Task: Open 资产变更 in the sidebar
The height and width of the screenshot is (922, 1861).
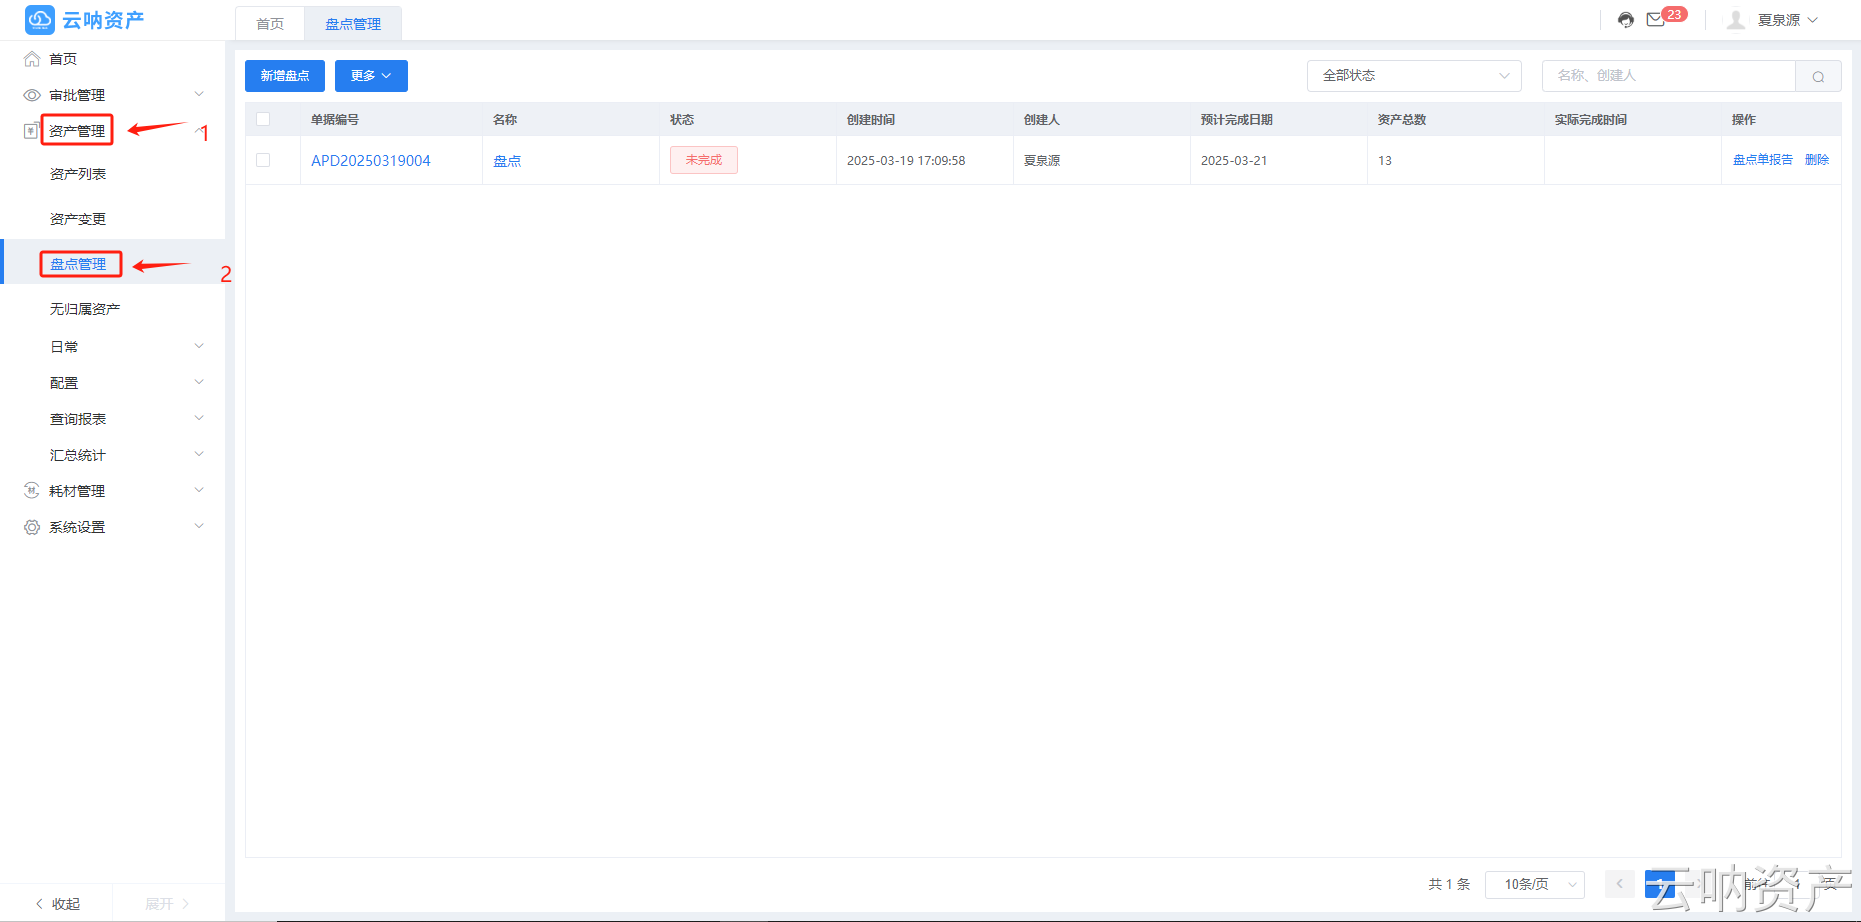Action: [x=78, y=219]
